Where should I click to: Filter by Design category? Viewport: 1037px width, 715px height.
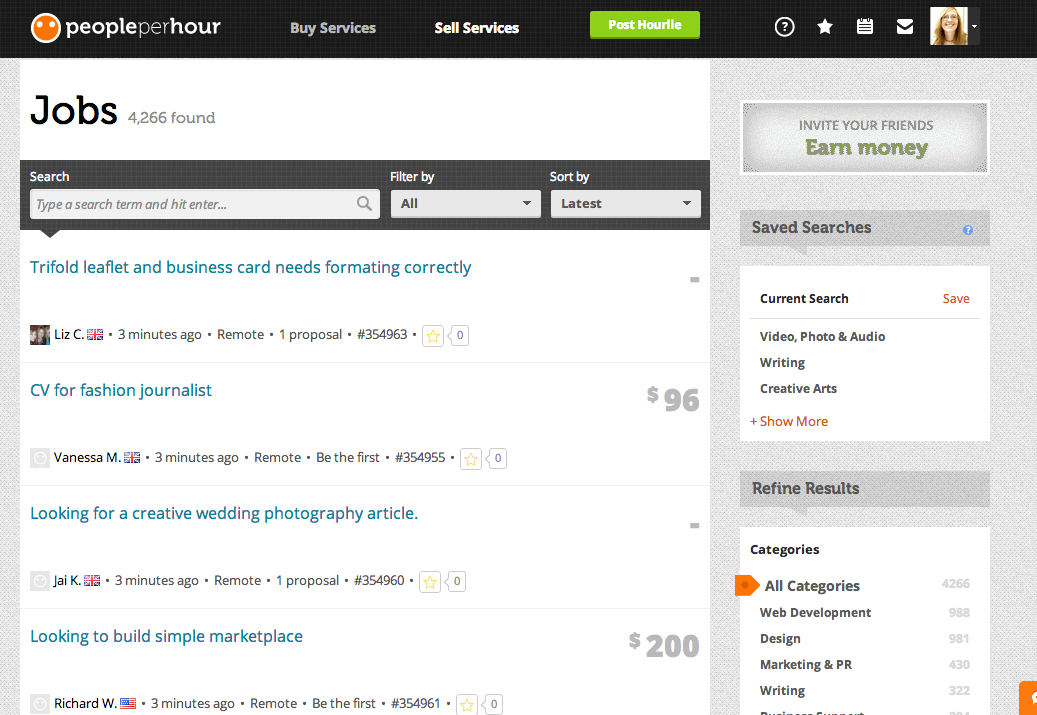click(x=780, y=638)
